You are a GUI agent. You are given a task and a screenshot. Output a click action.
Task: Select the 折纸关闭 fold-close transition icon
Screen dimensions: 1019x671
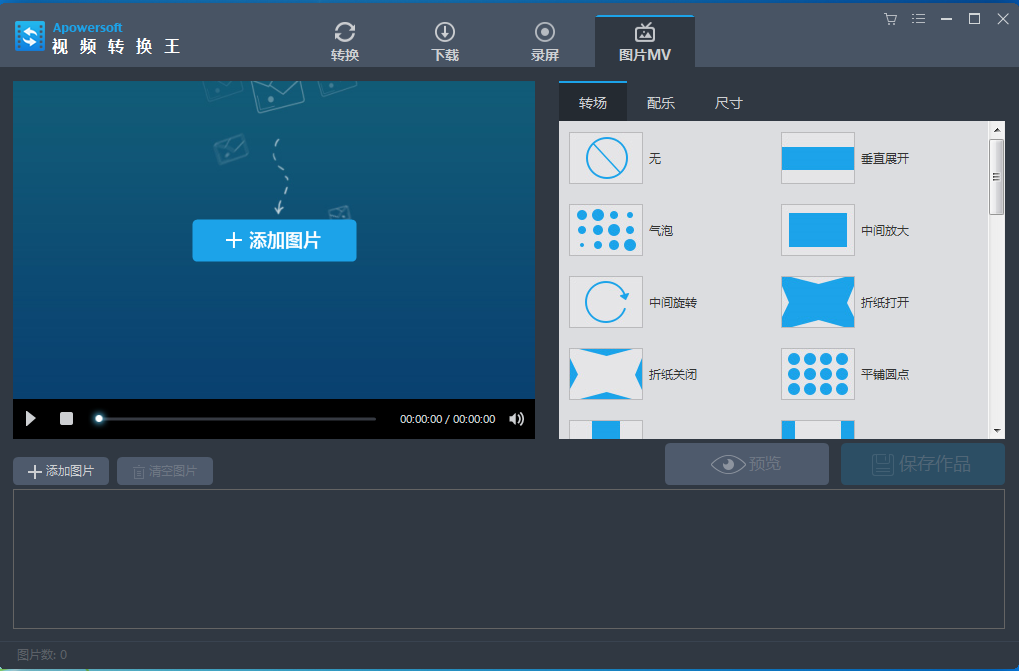(606, 374)
